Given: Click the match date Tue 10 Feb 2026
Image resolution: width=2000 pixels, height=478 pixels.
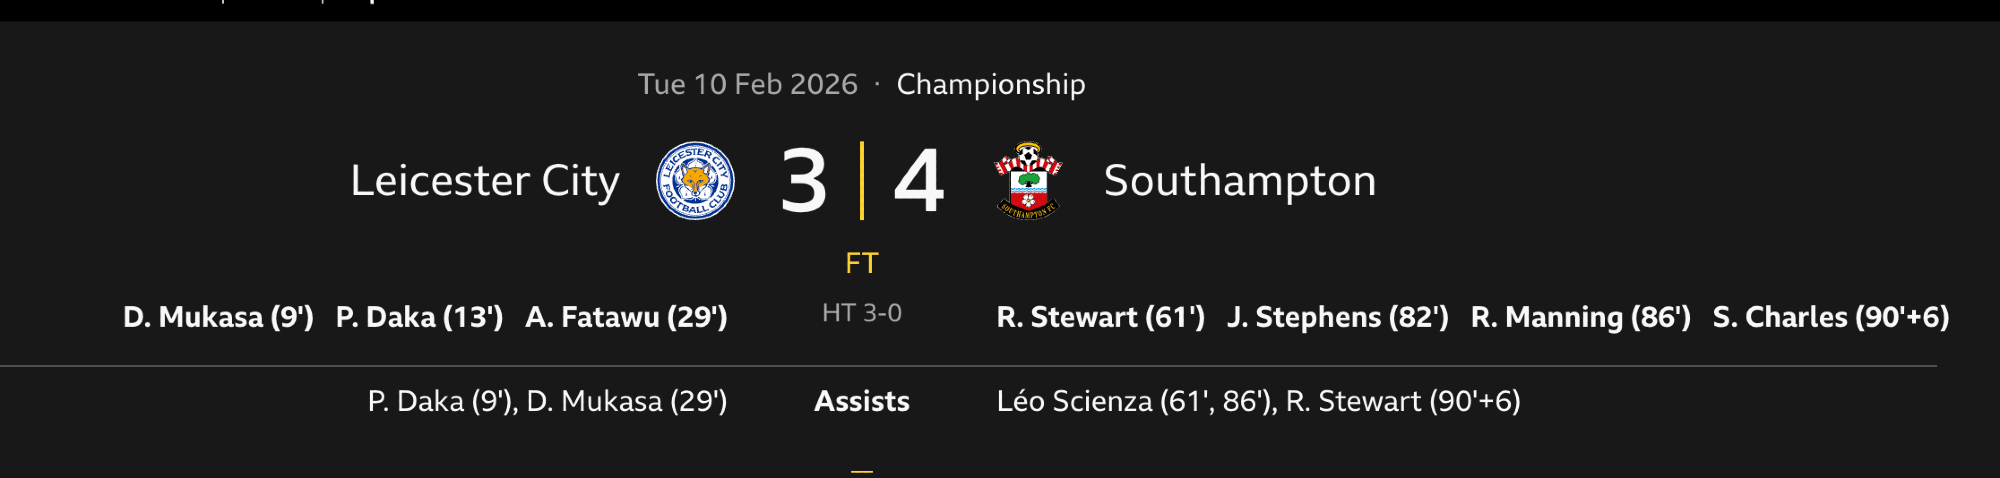Looking at the screenshot, I should (747, 84).
